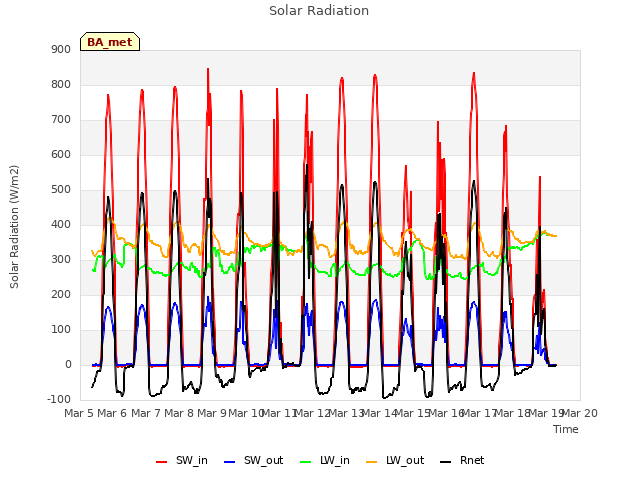
Task: Click the black Rnet legend swatch
Action: 445,462
